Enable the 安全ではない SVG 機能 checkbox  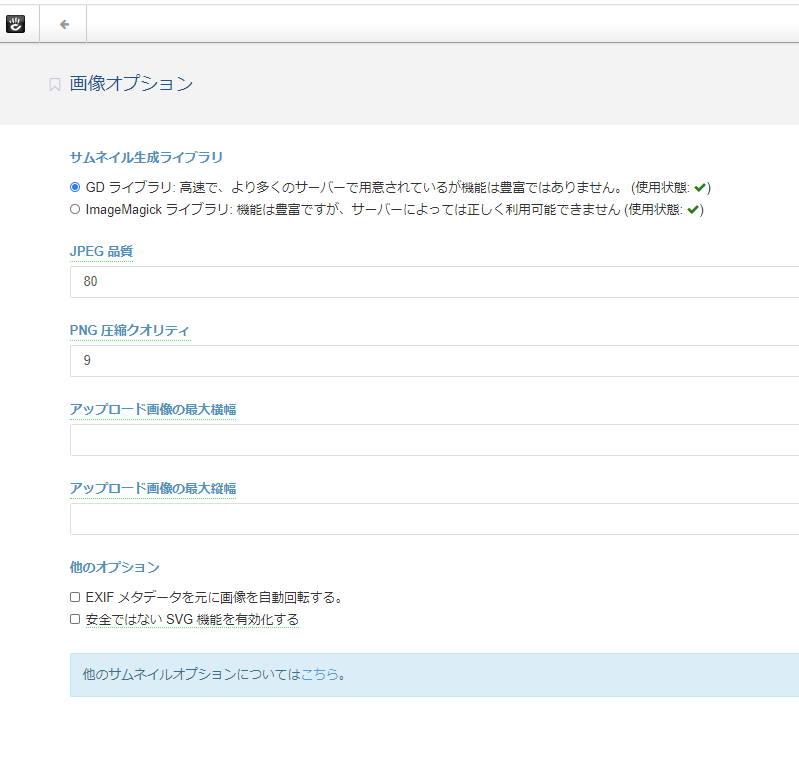pyautogui.click(x=75, y=619)
